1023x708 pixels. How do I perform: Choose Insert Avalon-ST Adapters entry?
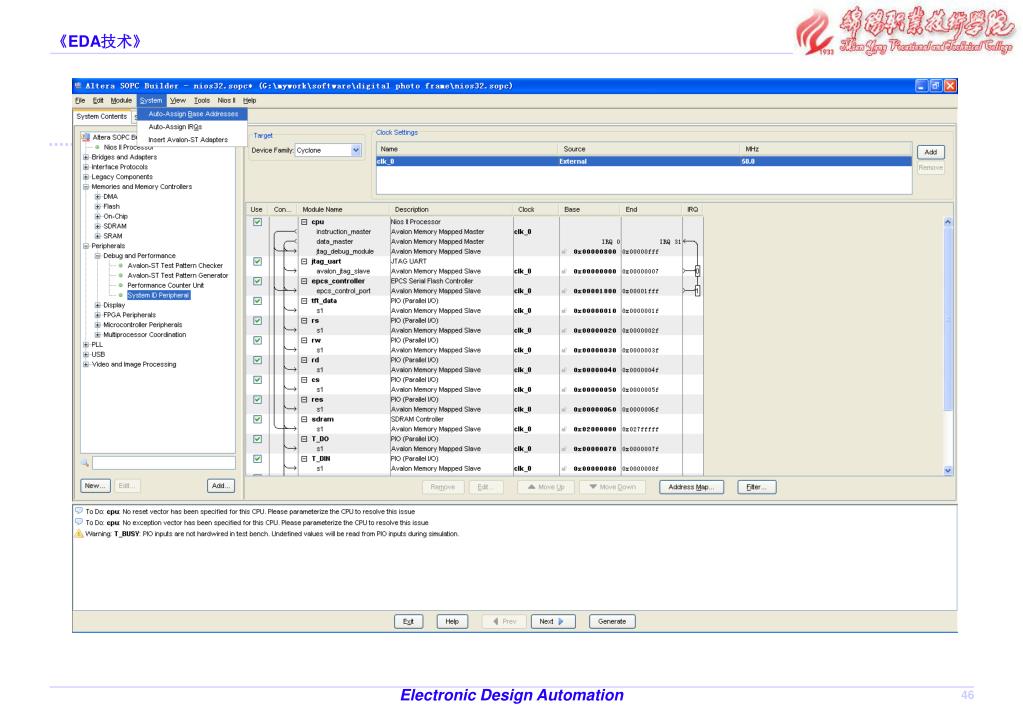[x=188, y=140]
